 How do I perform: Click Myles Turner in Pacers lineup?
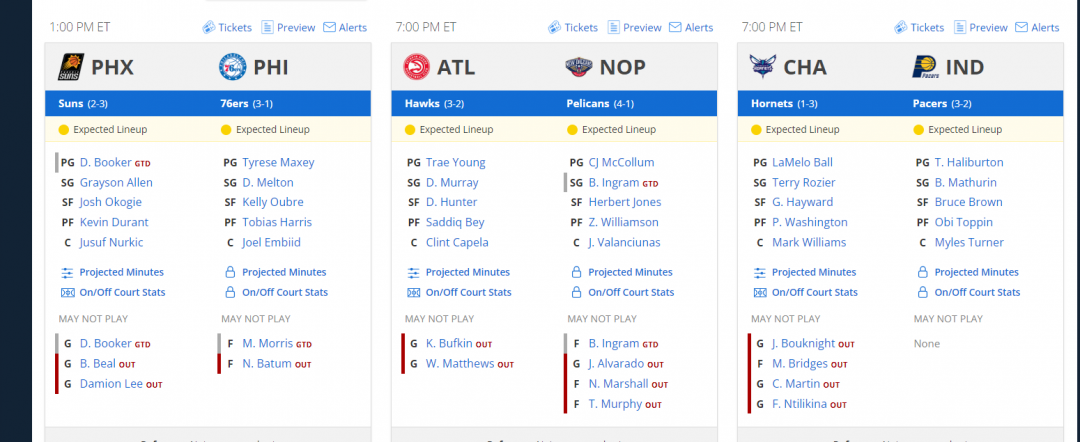968,242
